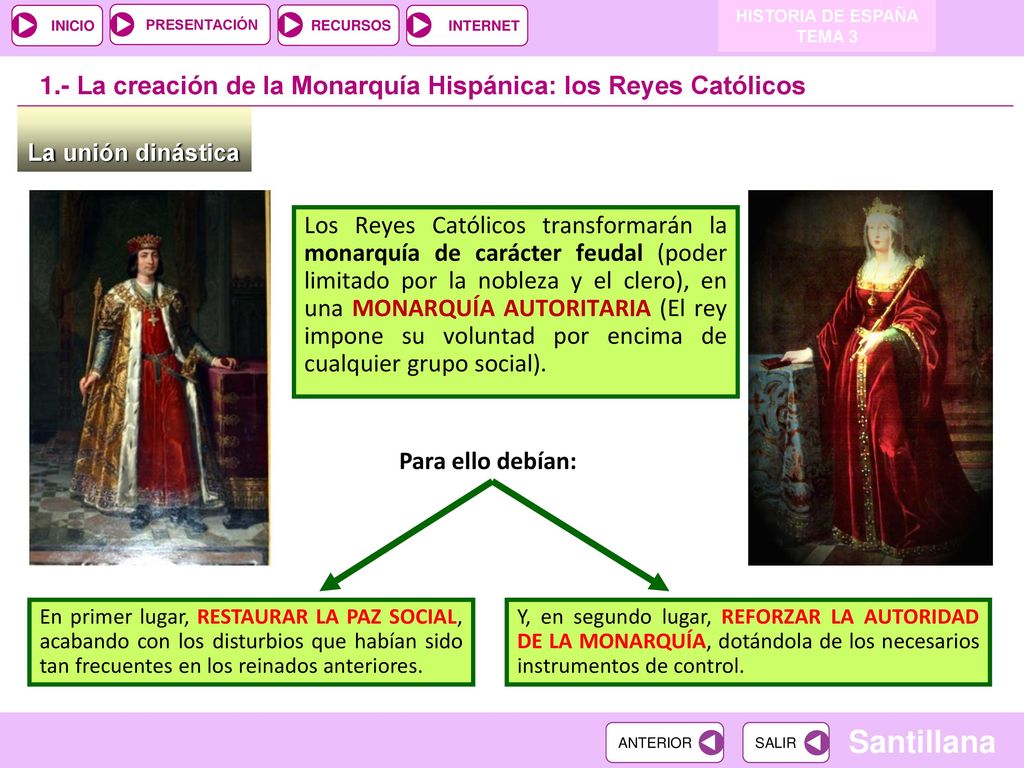1024x768 pixels.
Task: Go to previous slide via ANTERIOR text
Action: (x=654, y=743)
